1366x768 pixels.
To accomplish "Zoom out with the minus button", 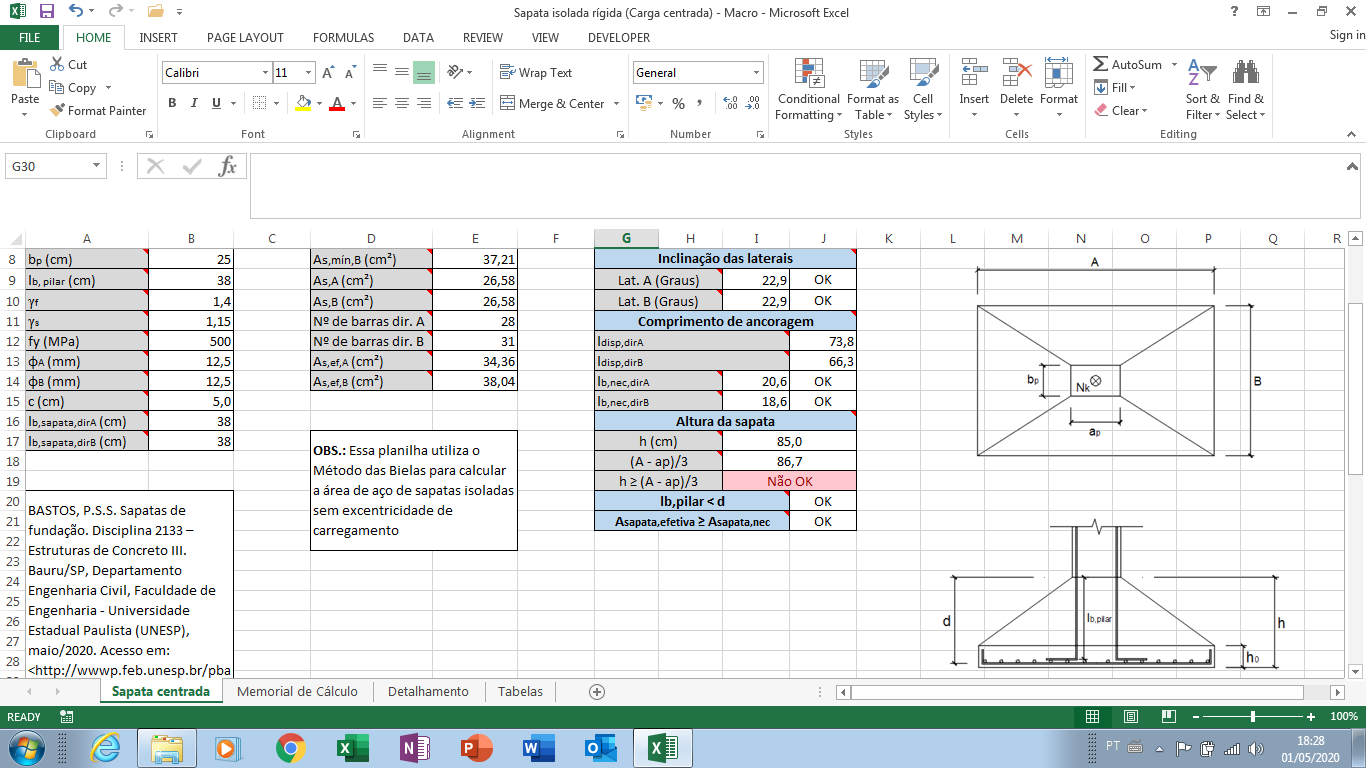I will [1195, 717].
